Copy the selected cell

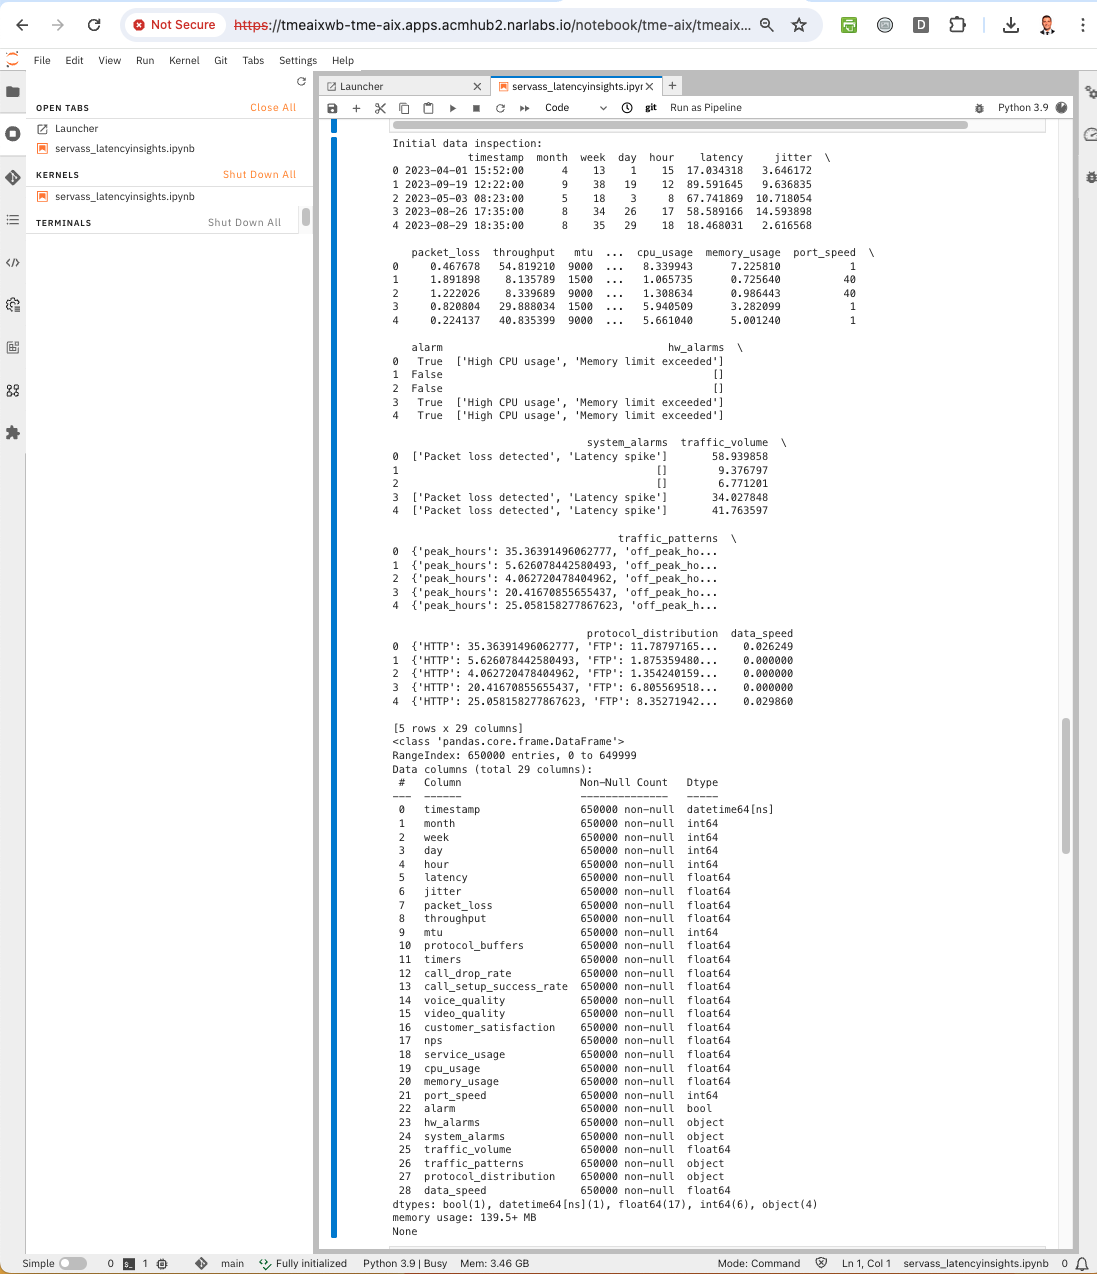[404, 108]
